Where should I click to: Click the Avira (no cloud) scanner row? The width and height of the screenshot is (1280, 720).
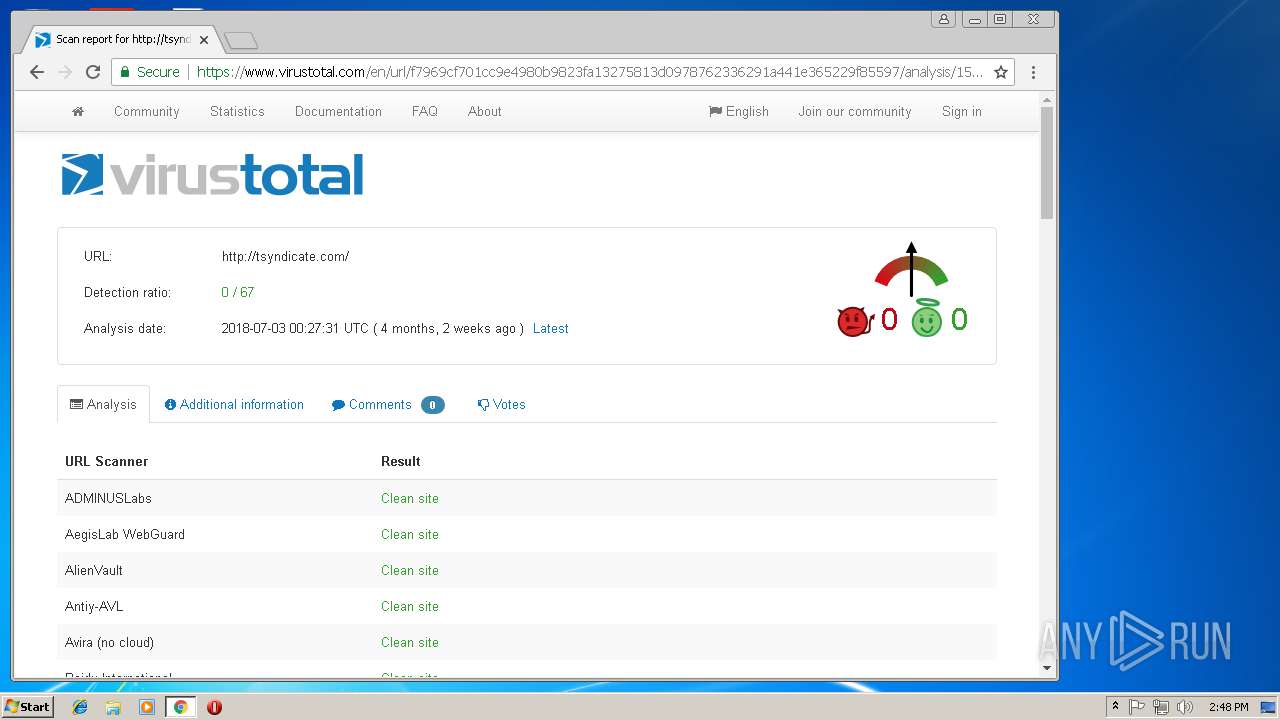point(527,642)
